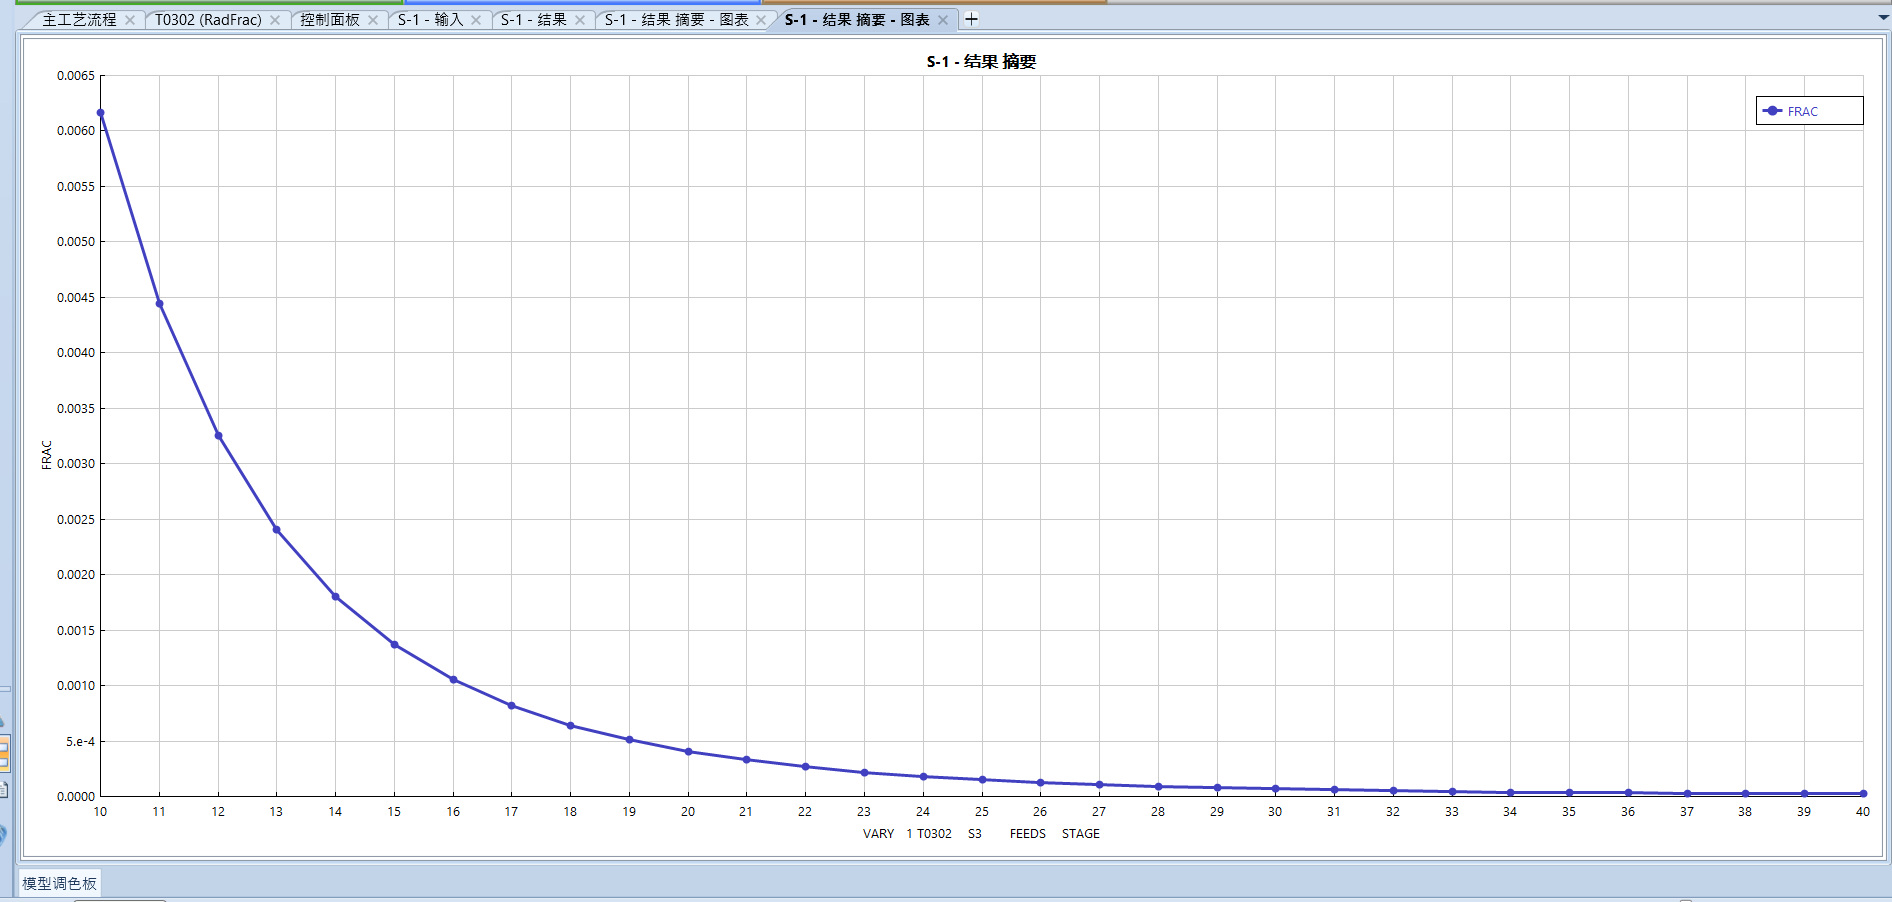Screen dimensions: 1892x902
Task: Open the 控制面板 tab
Action: point(330,20)
